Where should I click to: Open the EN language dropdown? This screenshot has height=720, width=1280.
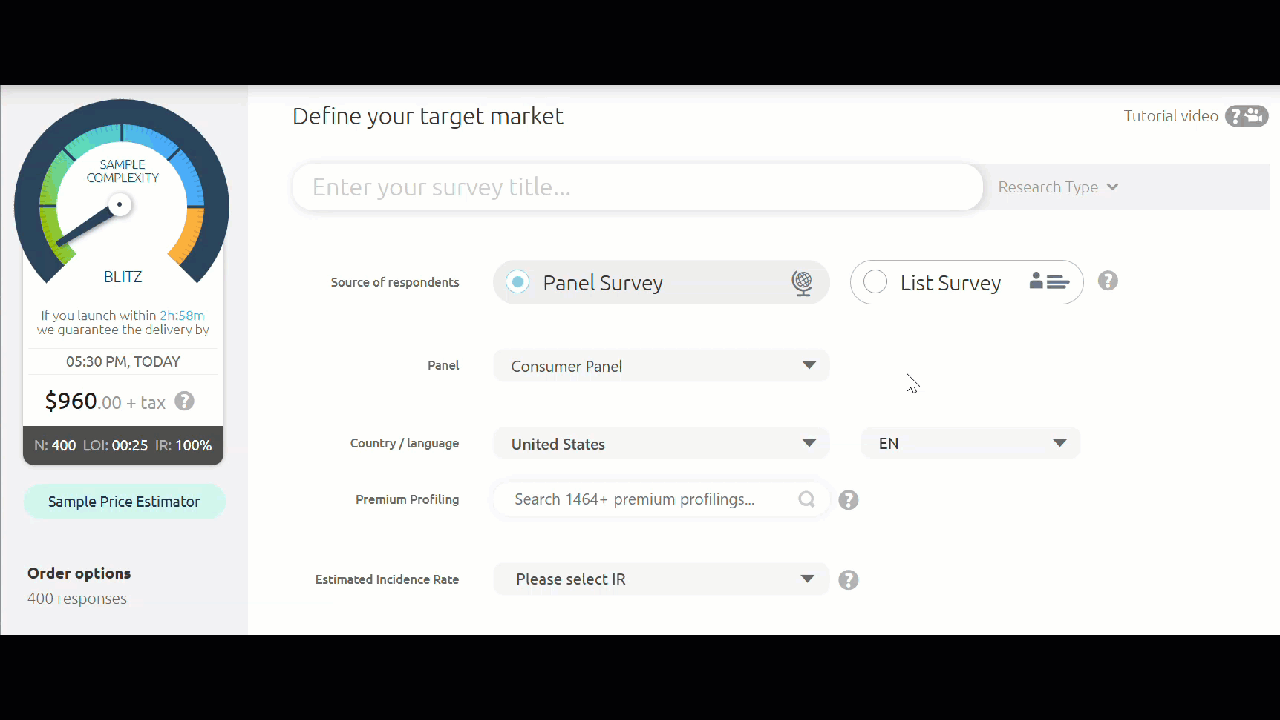click(971, 443)
